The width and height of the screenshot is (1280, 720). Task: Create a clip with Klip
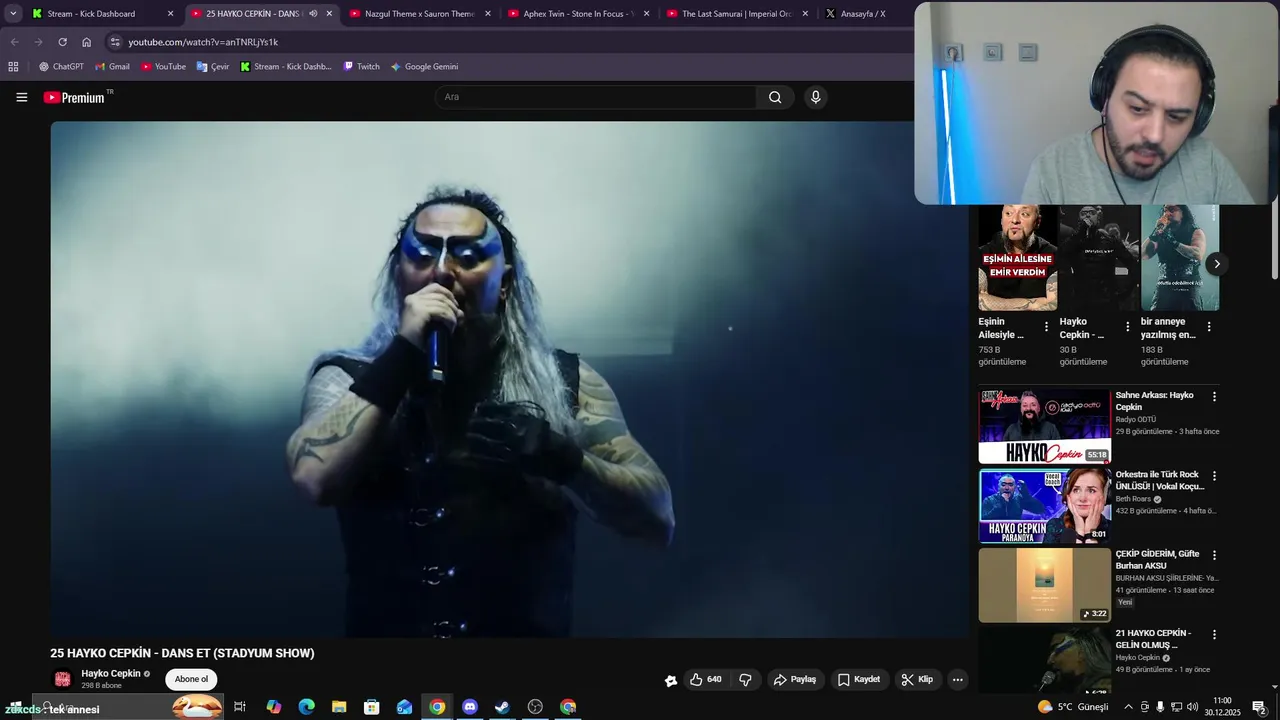[x=917, y=680]
